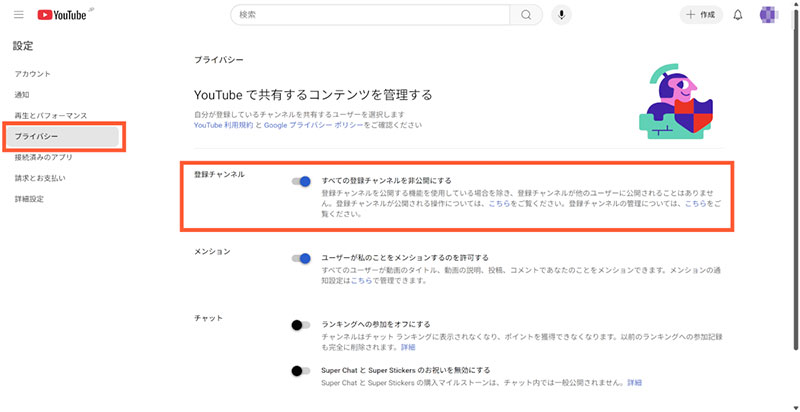Open 請求とお支払い settings
800x412 pixels.
pos(40,178)
